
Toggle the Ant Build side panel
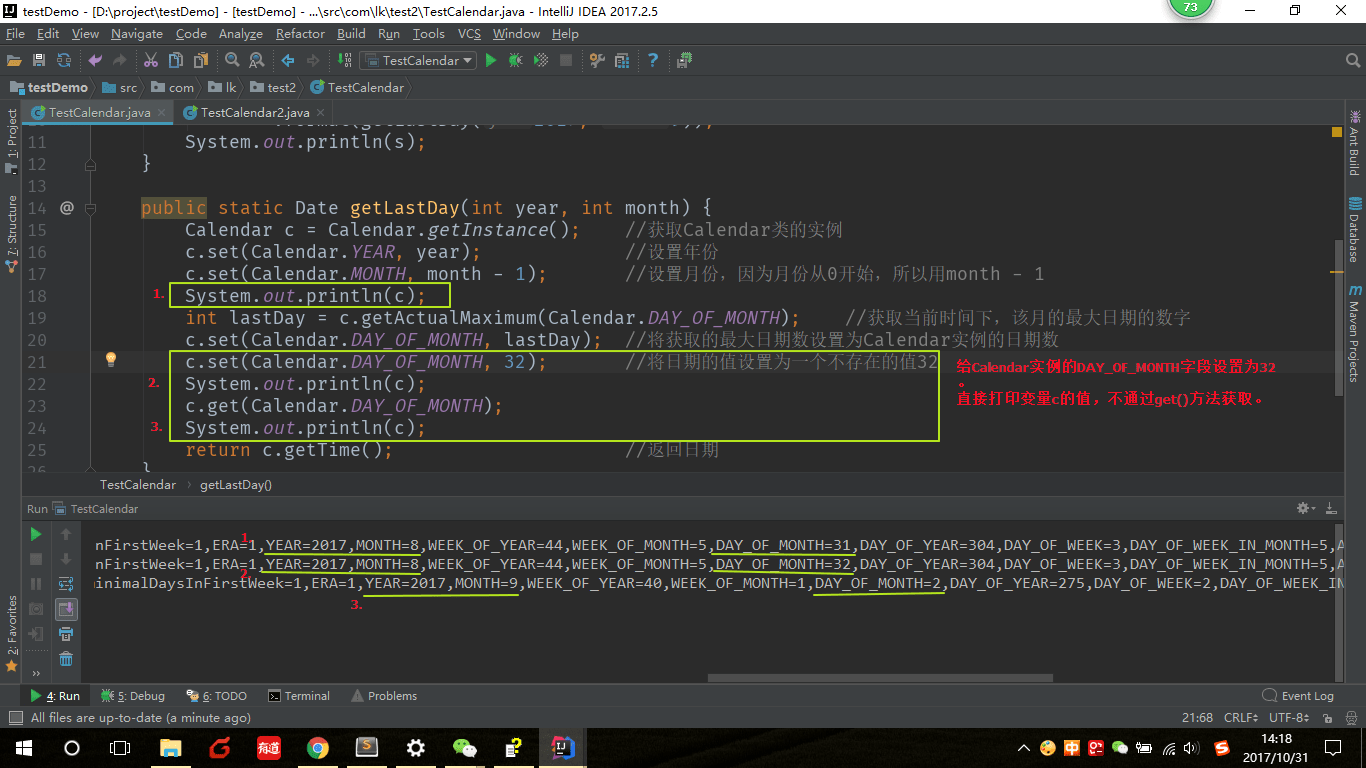1354,143
